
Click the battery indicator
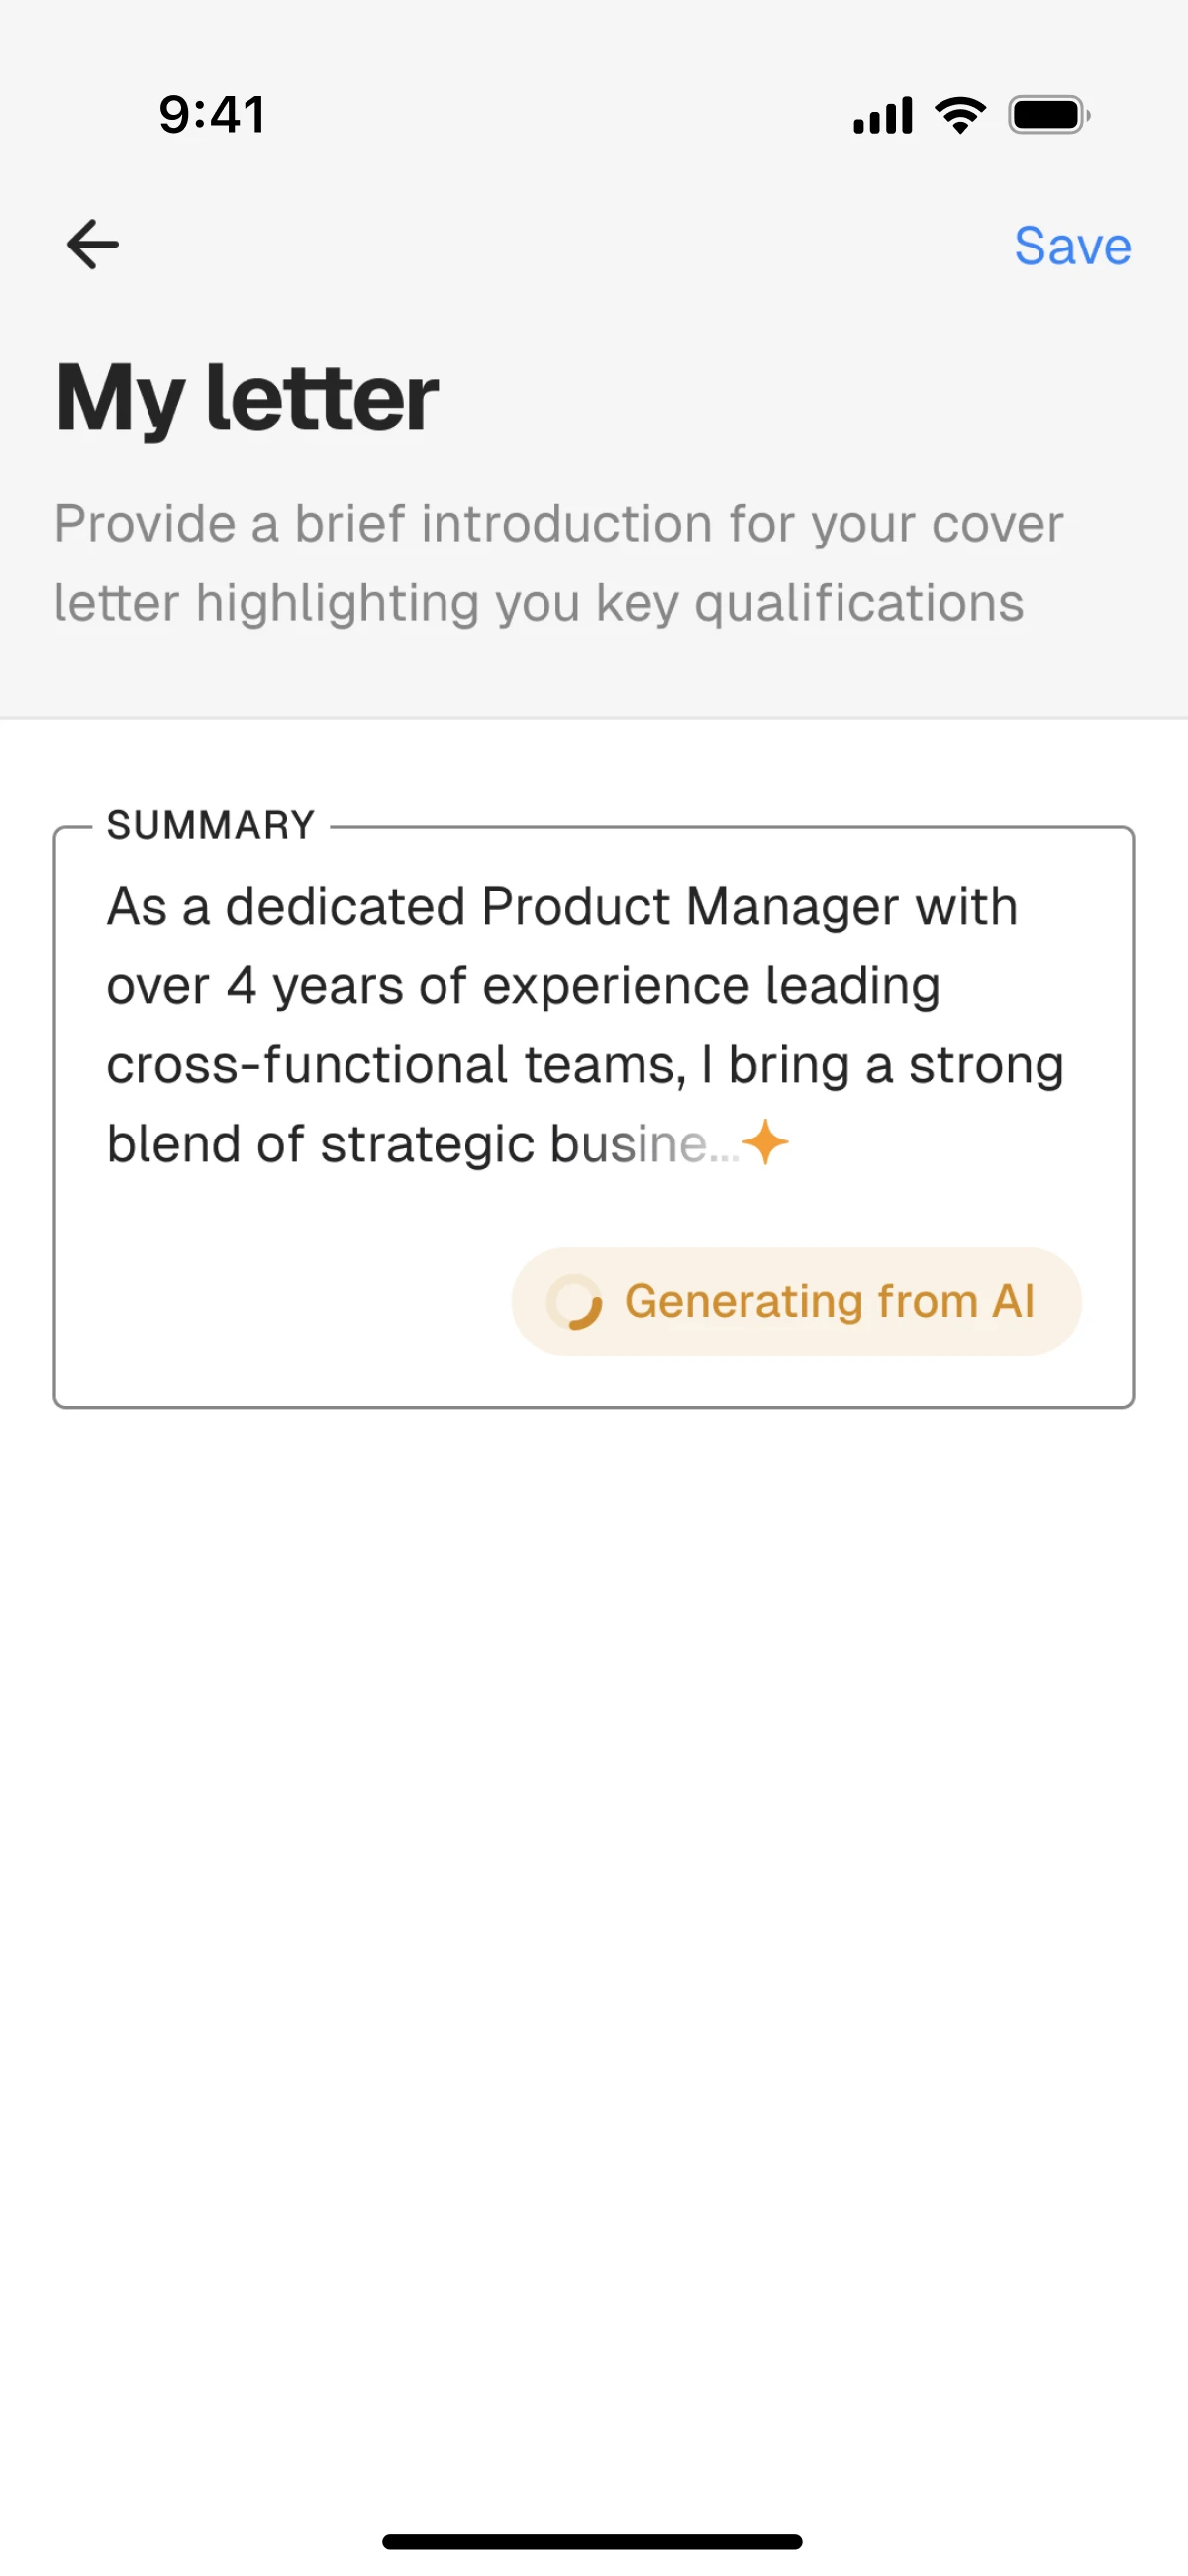pos(1045,113)
